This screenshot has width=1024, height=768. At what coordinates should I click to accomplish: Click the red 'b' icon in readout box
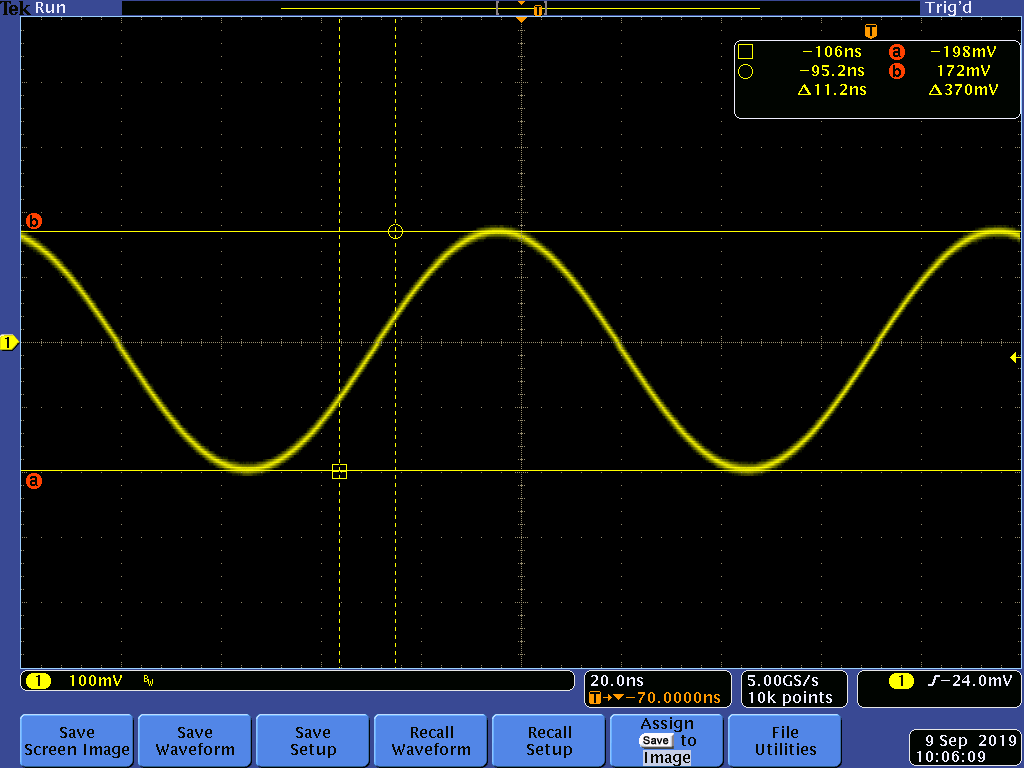897,71
